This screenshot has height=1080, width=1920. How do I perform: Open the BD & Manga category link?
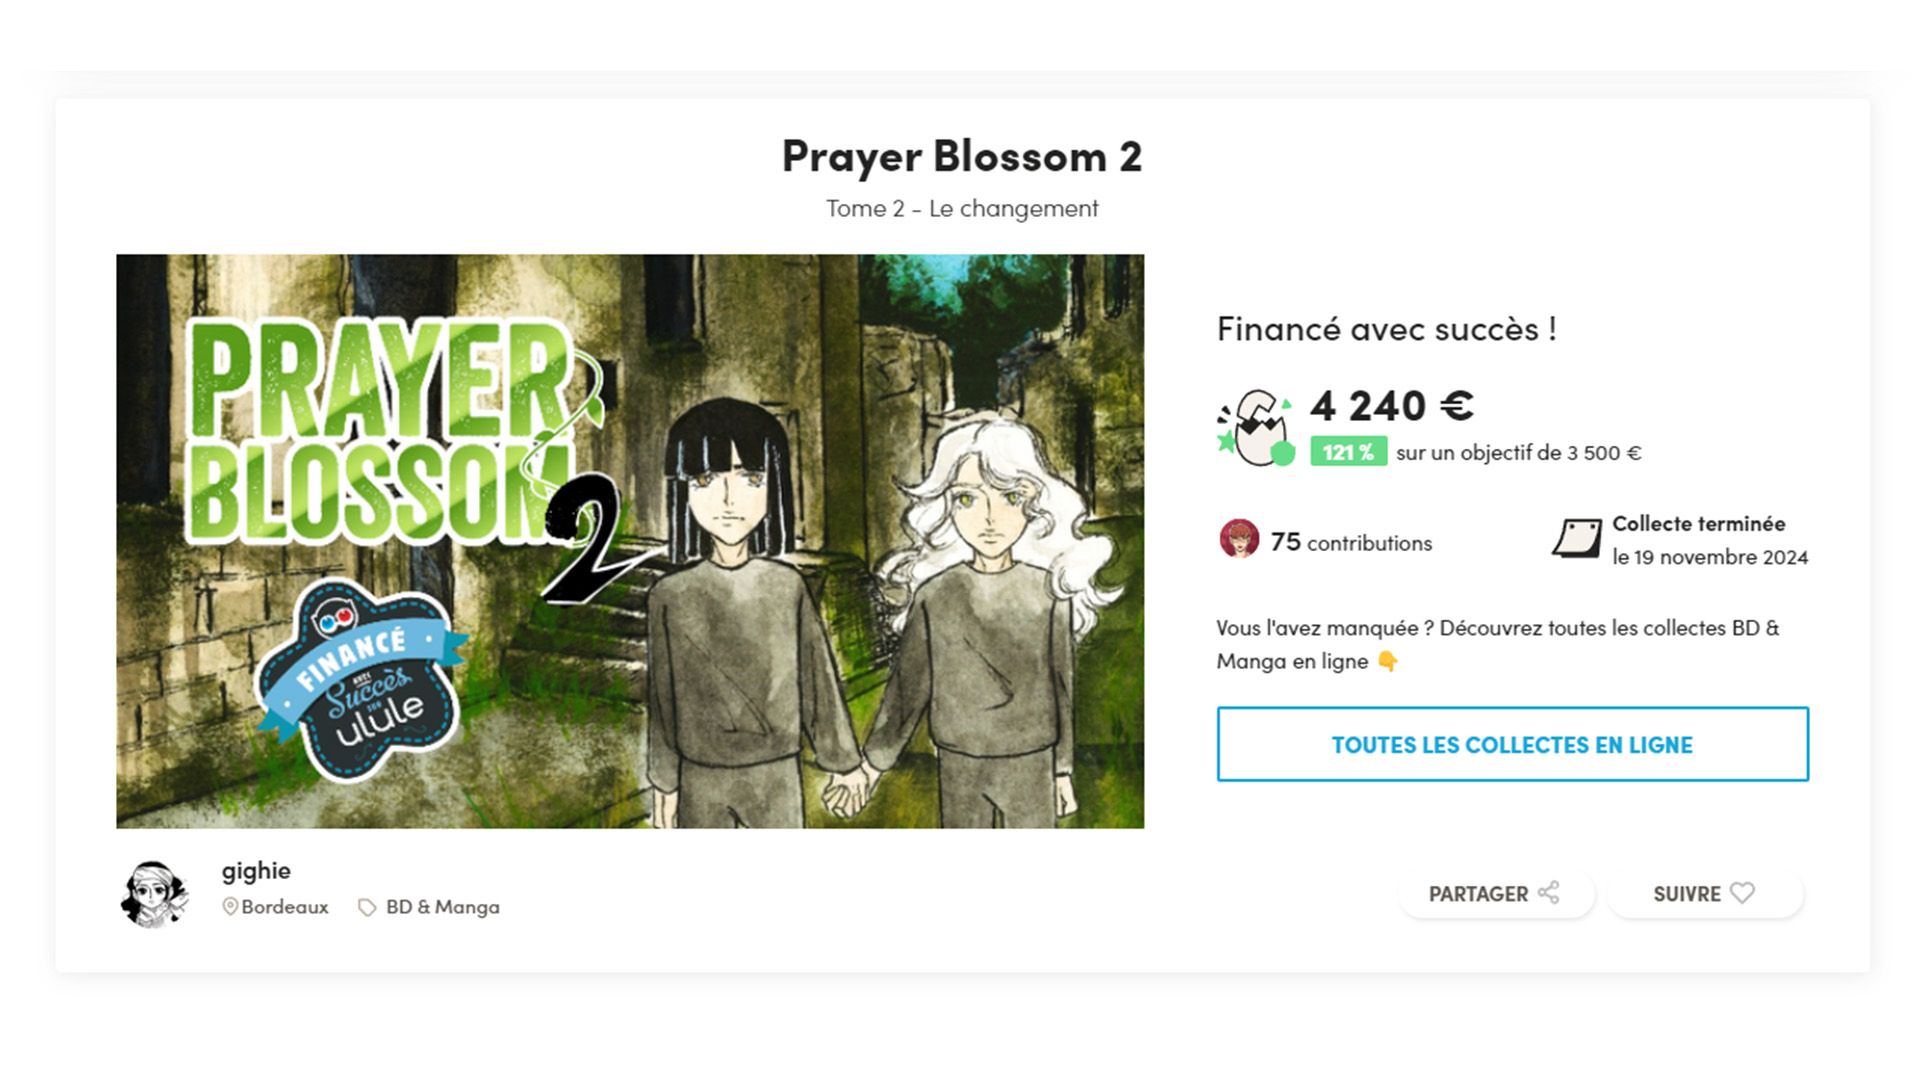coord(443,907)
